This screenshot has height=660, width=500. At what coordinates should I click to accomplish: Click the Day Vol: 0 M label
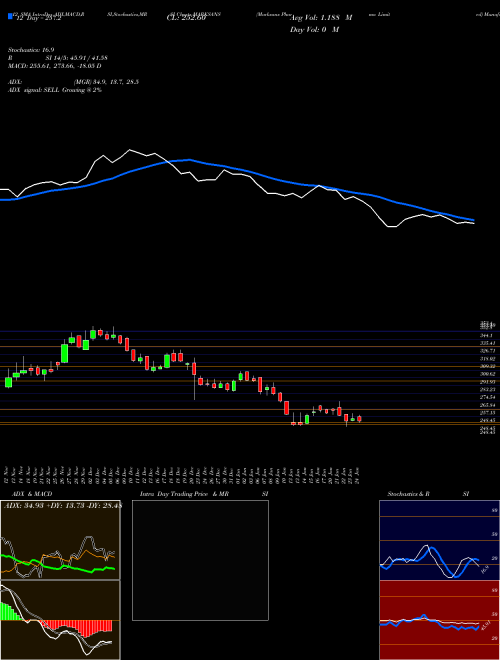(x=314, y=29)
